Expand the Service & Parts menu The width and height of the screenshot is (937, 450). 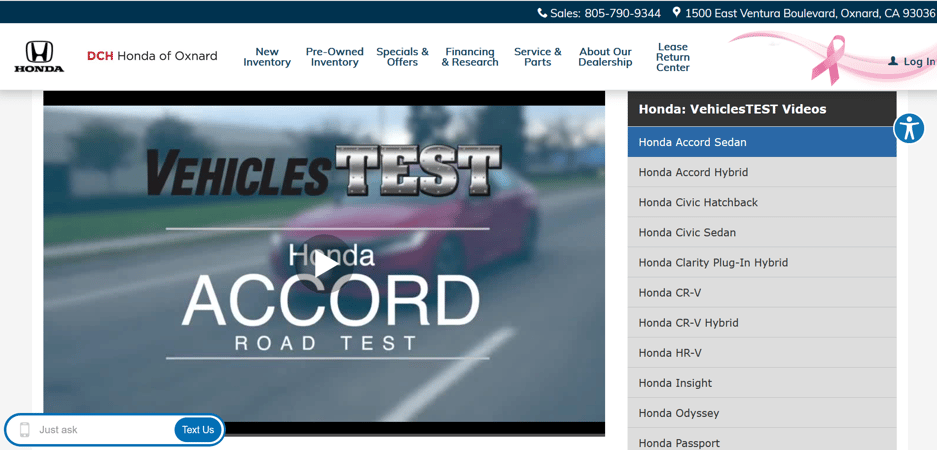pyautogui.click(x=537, y=57)
